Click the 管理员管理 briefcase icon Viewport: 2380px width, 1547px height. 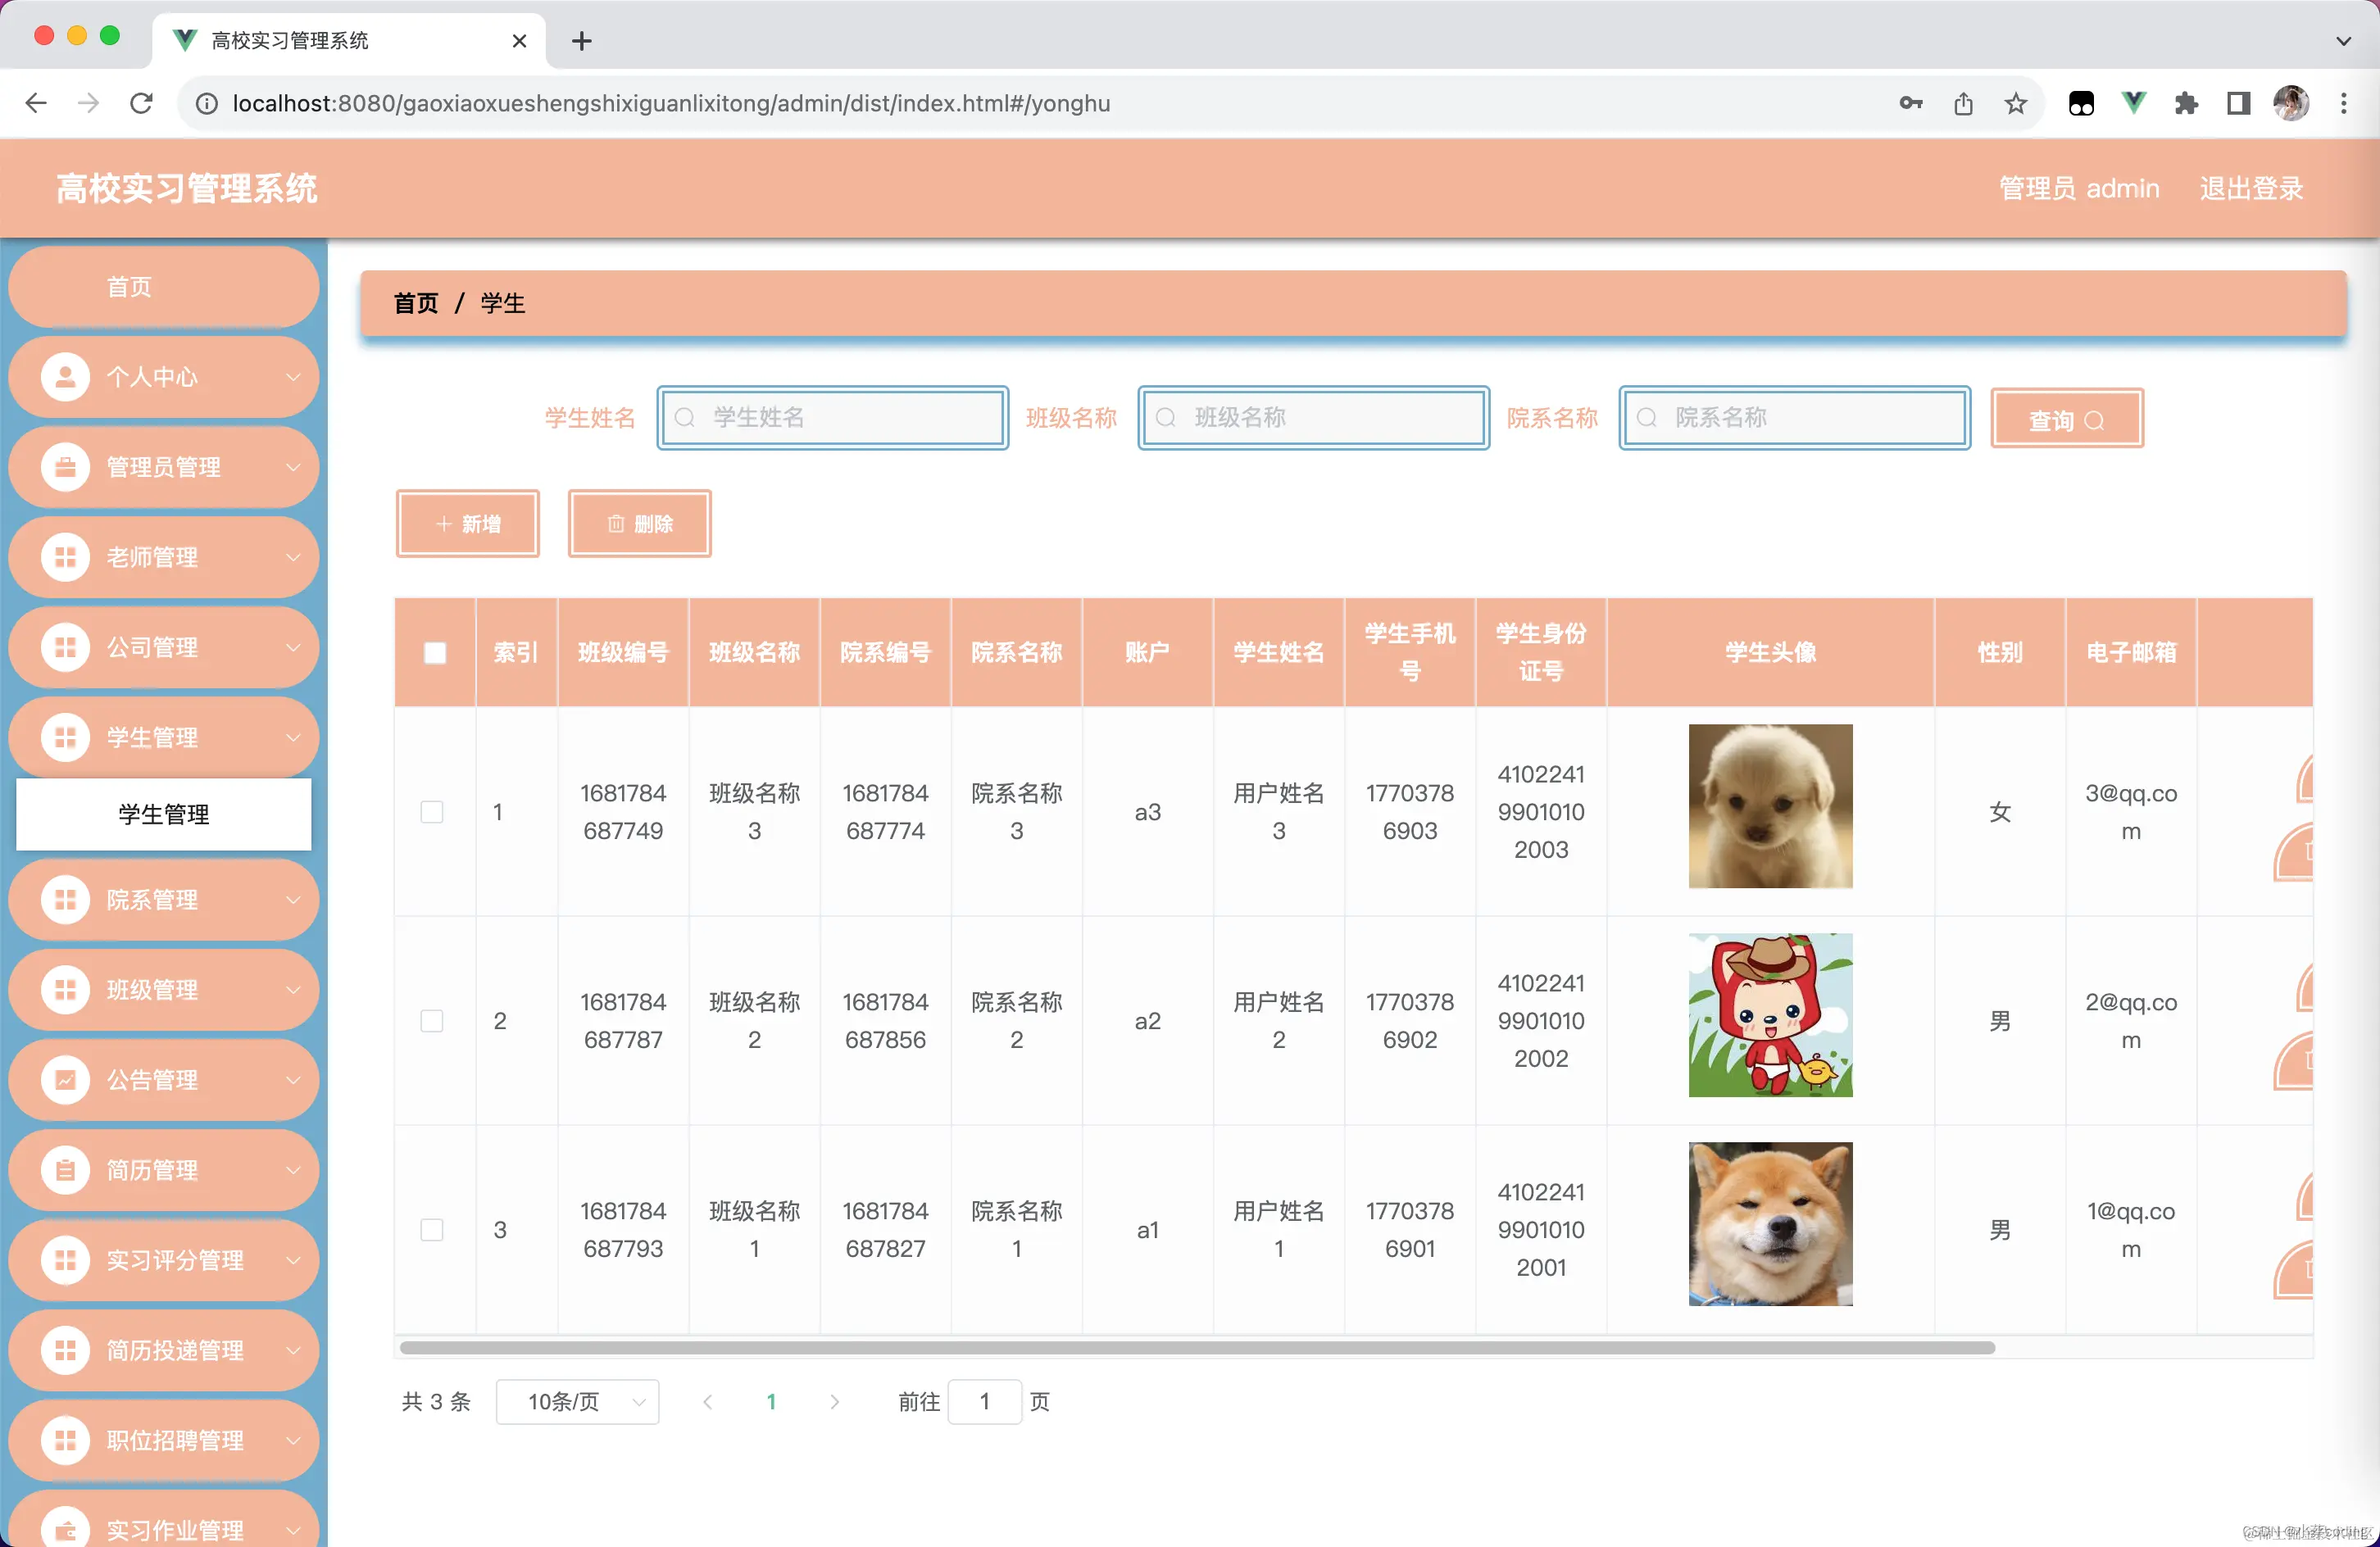[65, 467]
